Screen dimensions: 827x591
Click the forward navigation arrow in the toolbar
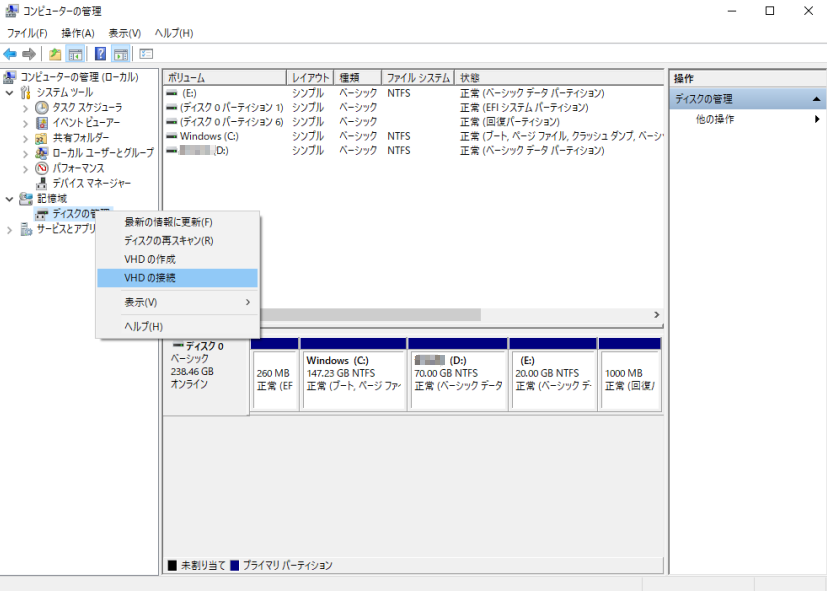tap(31, 52)
